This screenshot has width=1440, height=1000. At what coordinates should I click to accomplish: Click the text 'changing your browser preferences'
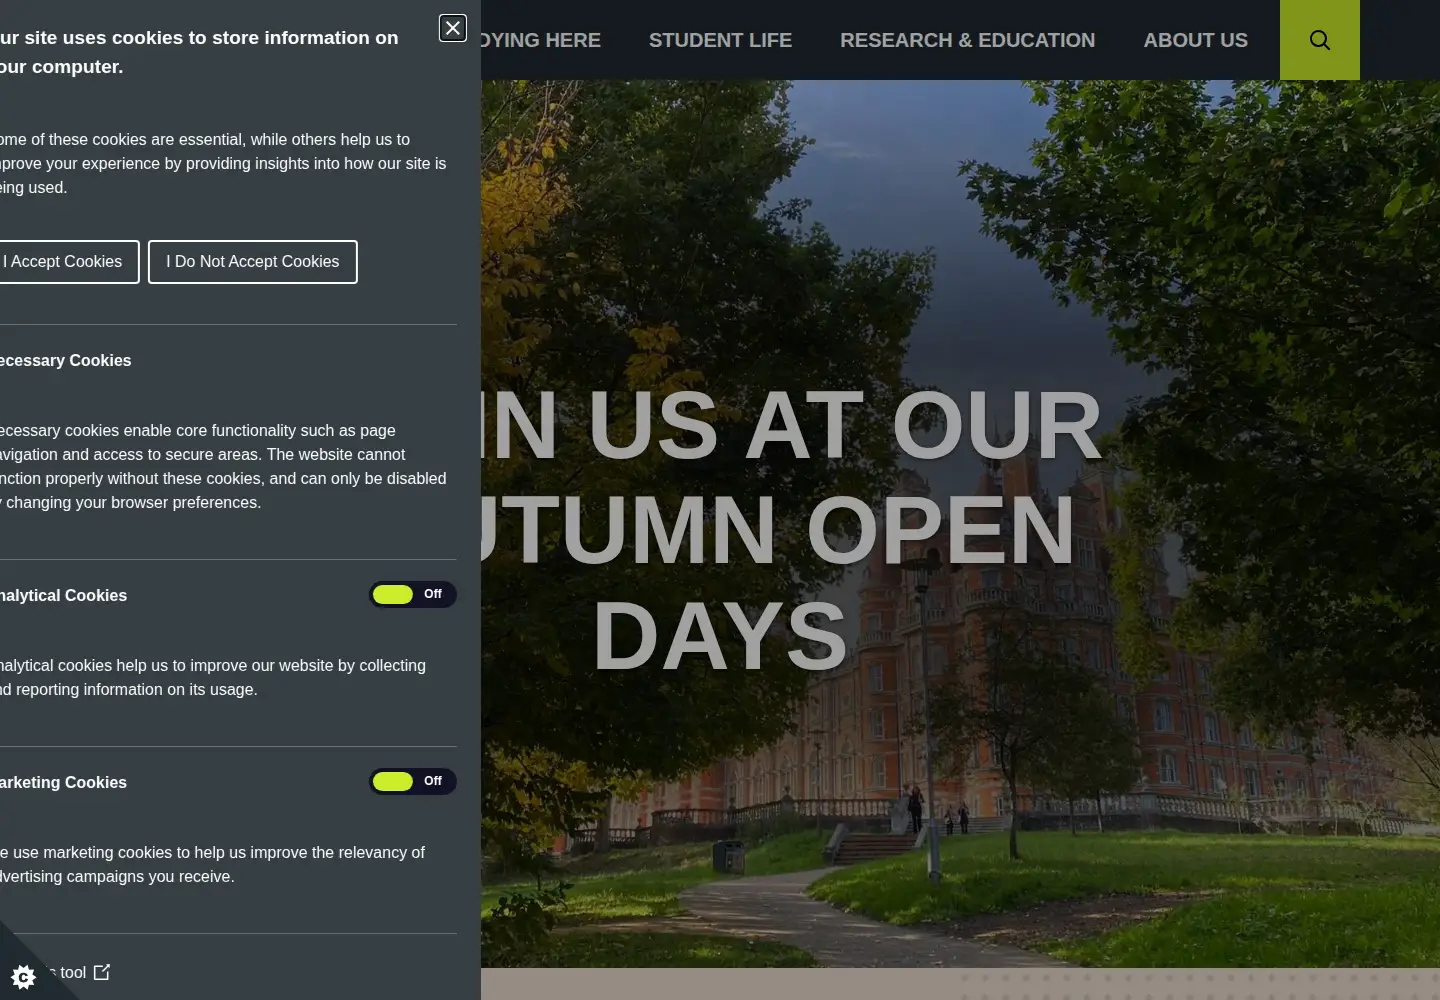pos(134,502)
